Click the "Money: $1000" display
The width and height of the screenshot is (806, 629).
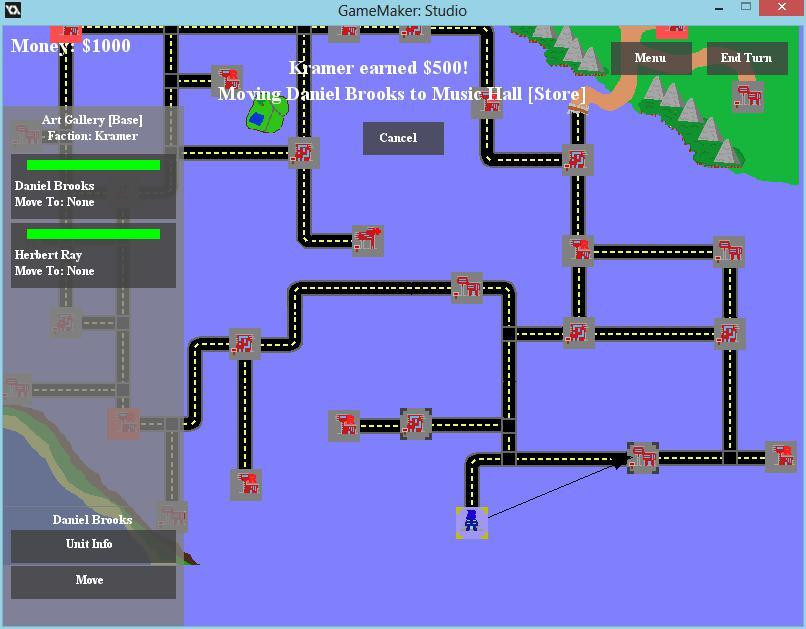[x=71, y=46]
